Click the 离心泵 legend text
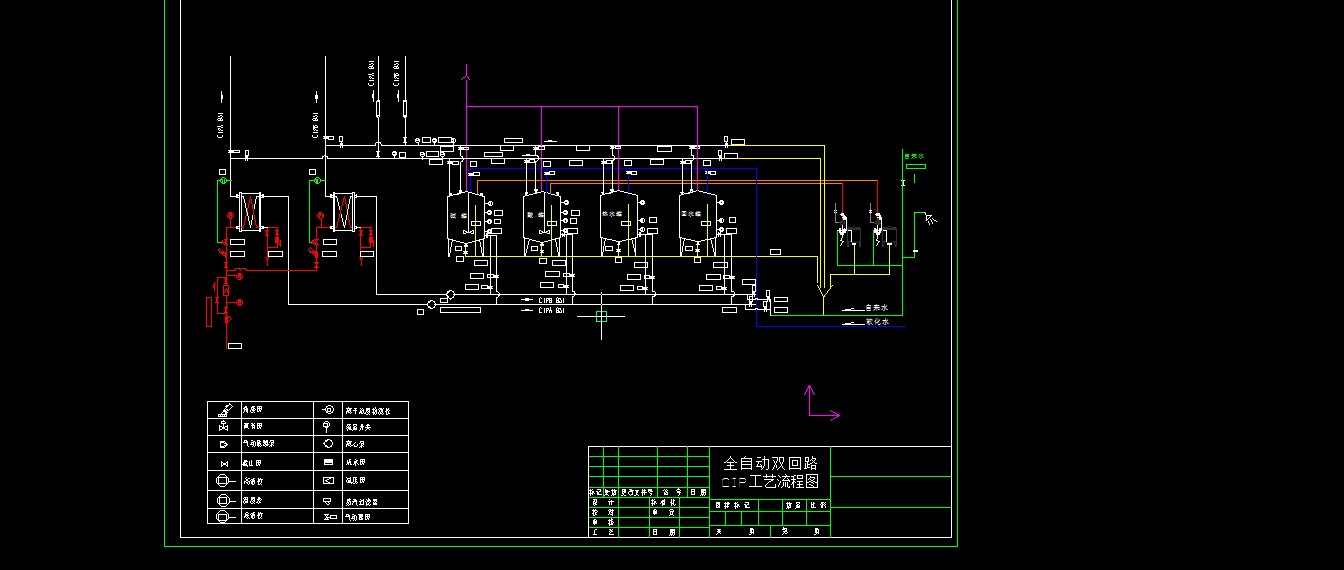Screen dimensions: 1344x570 pos(355,444)
